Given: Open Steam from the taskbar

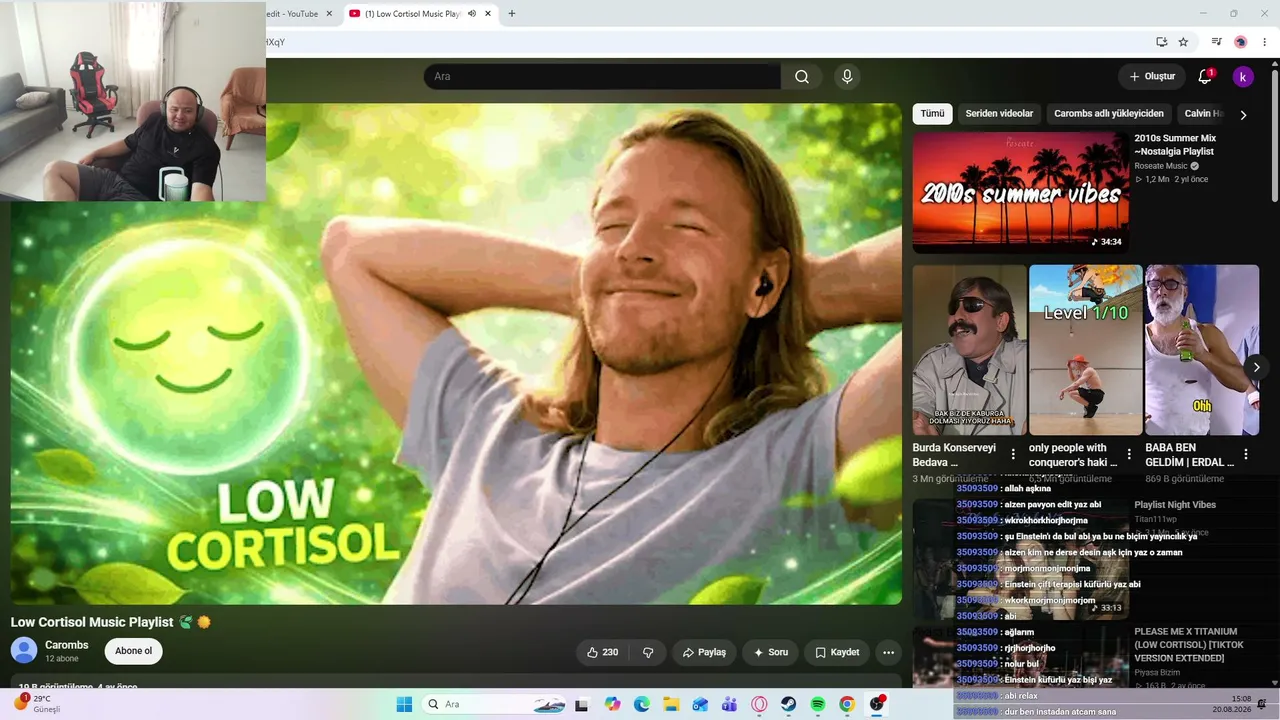Looking at the screenshot, I should 789,704.
